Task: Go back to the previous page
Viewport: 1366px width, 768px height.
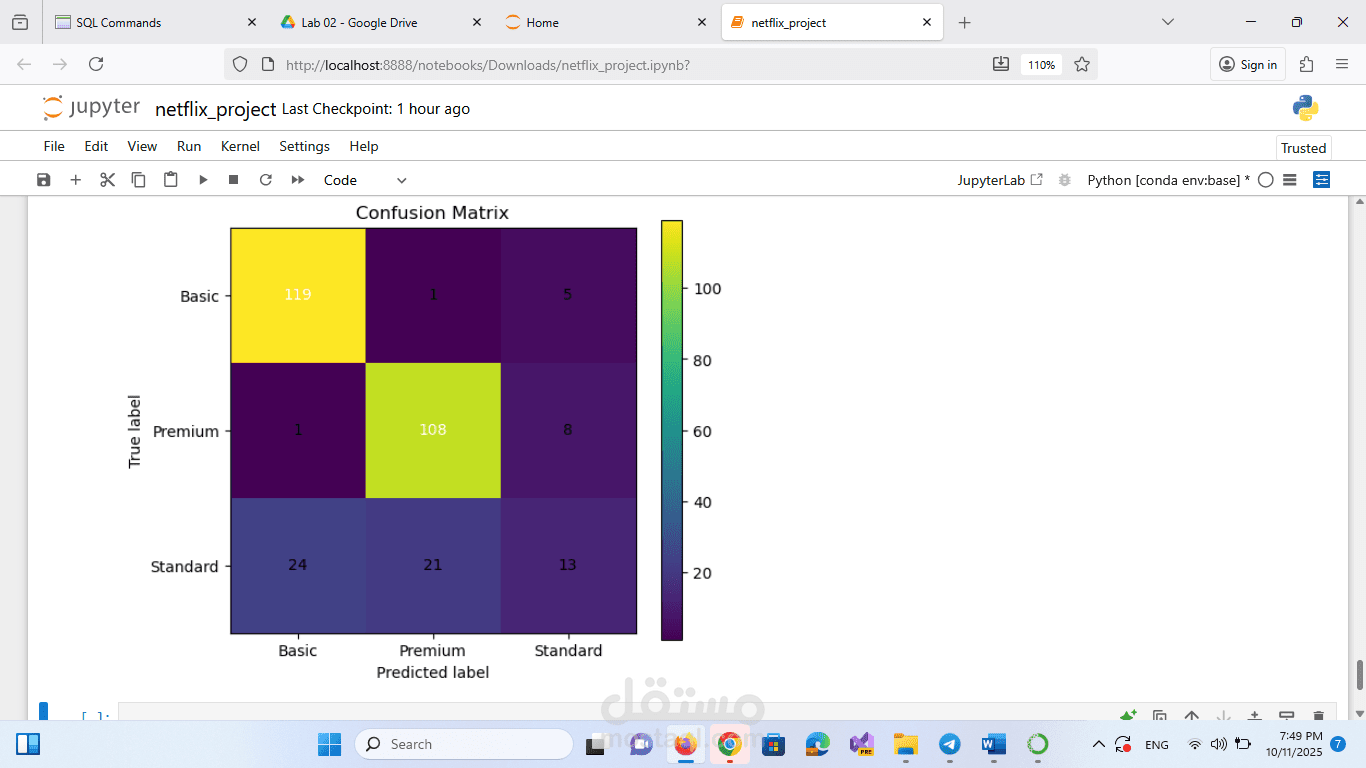Action: pyautogui.click(x=24, y=64)
